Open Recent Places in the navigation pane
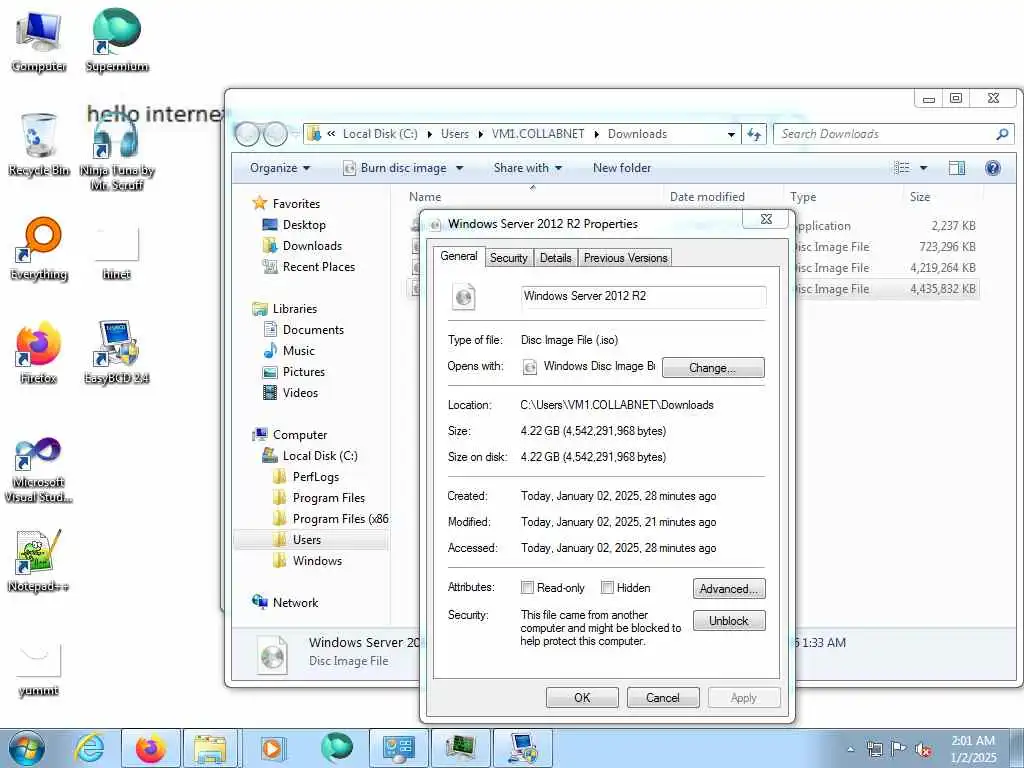This screenshot has height=768, width=1024. (309, 266)
